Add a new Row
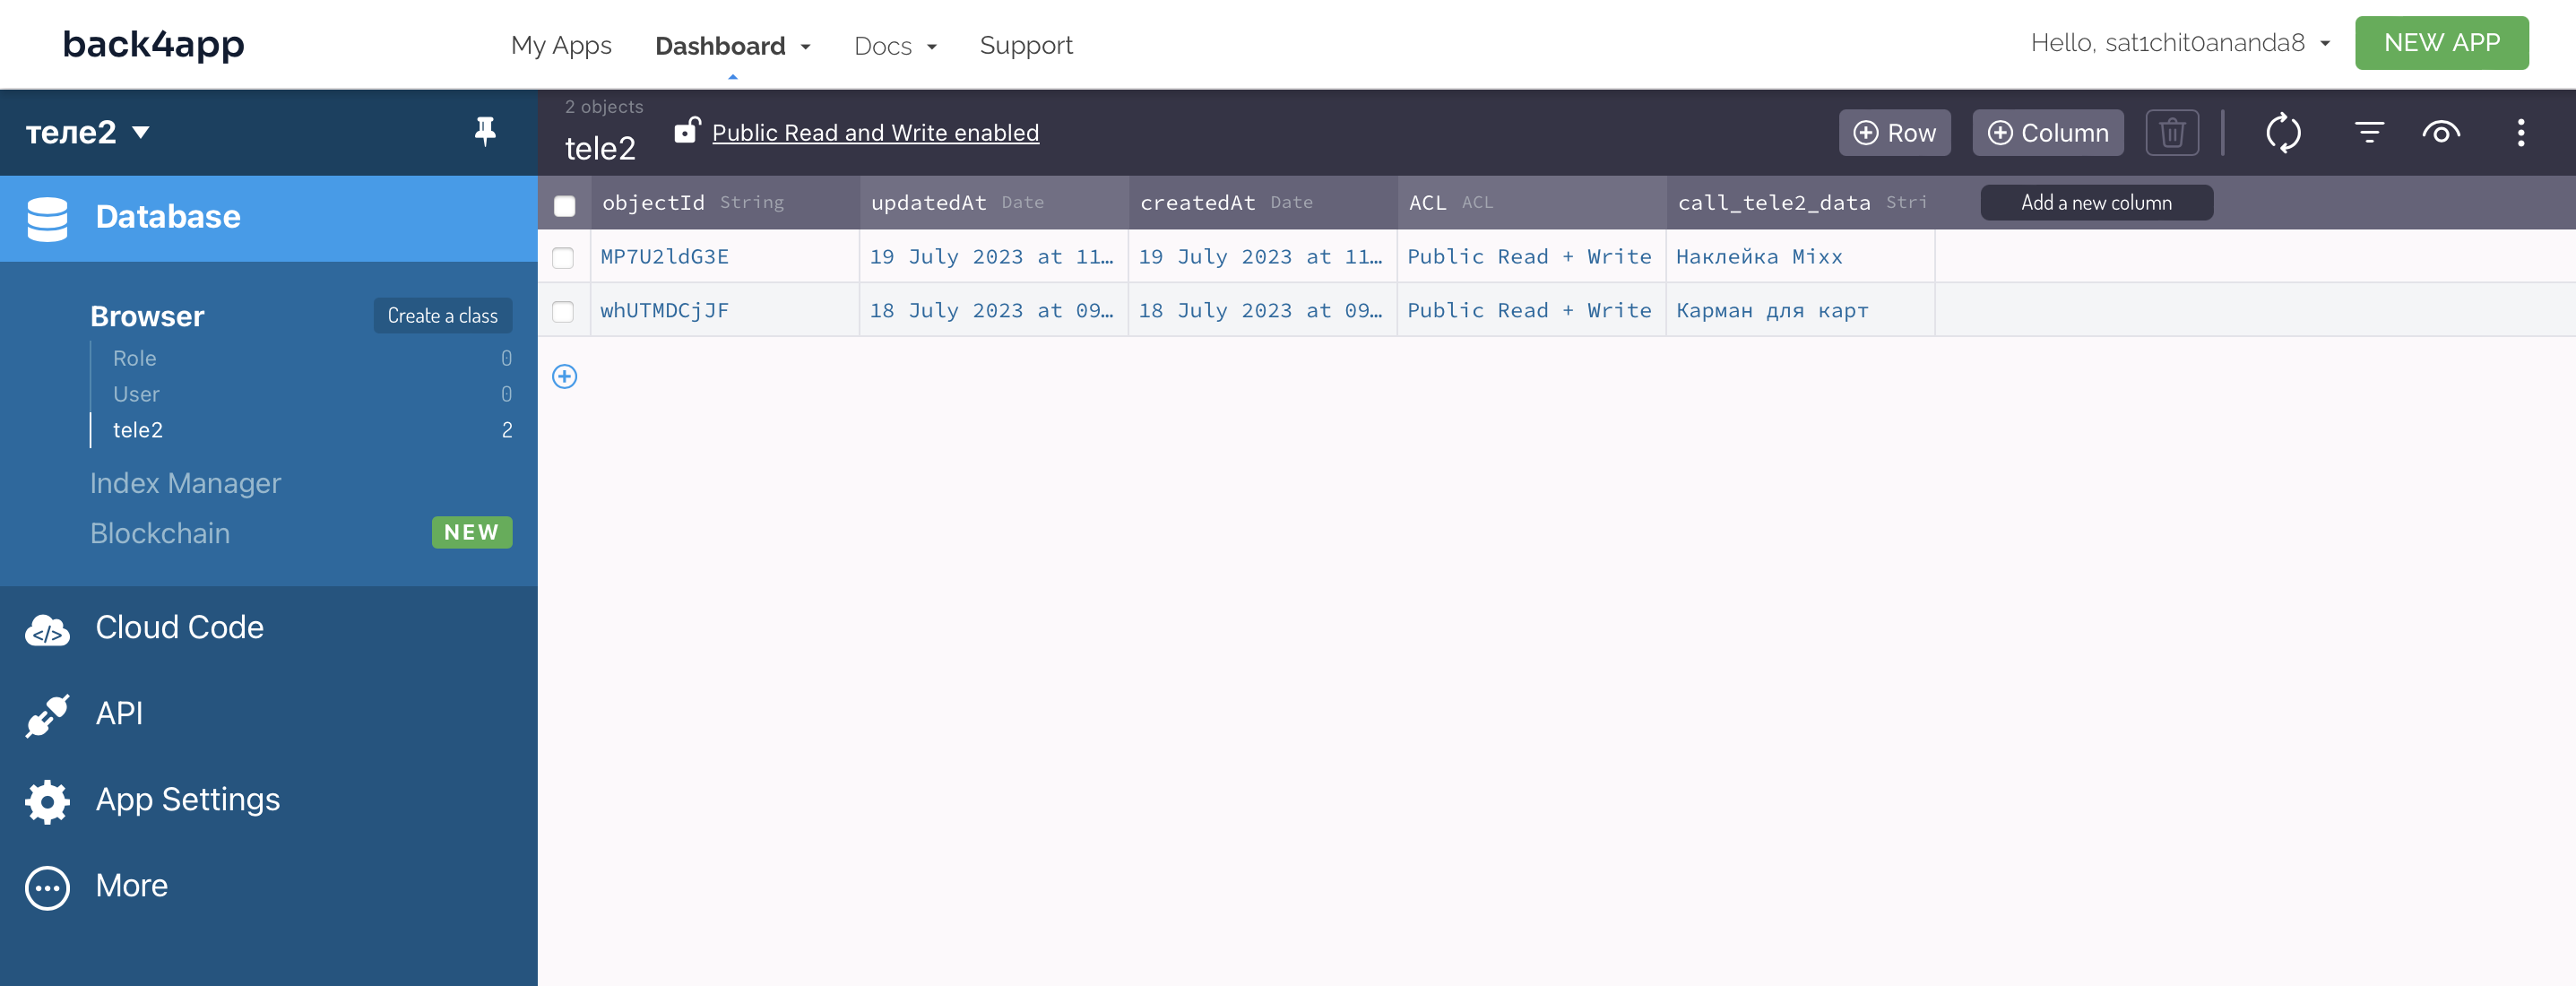 (1894, 132)
